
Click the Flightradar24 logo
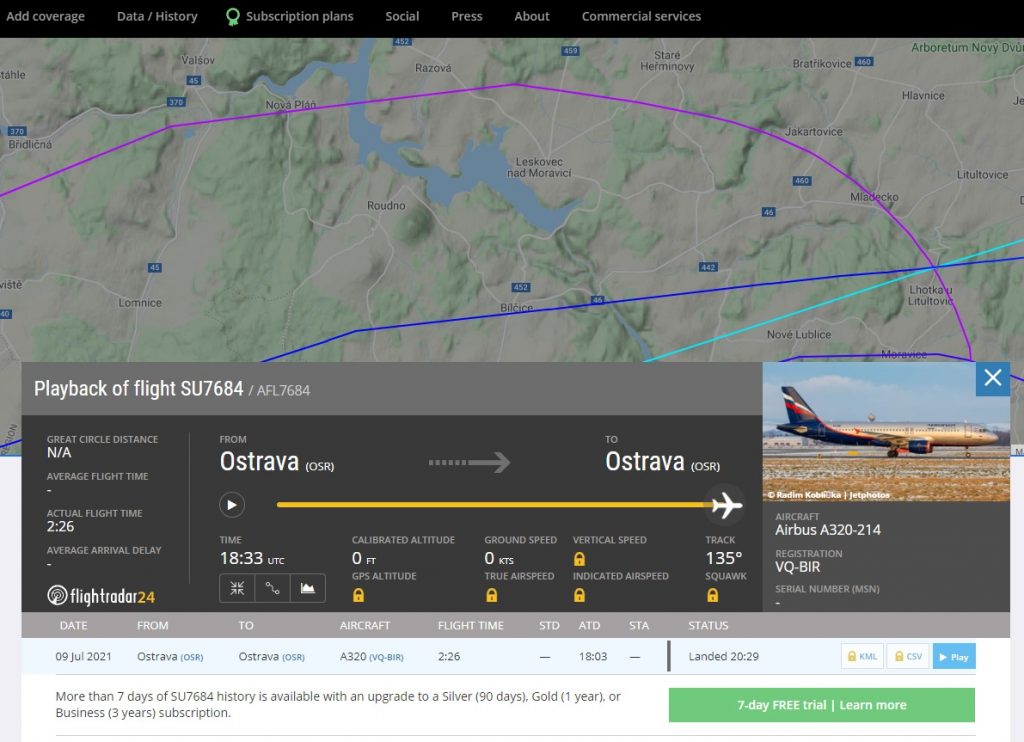101,595
